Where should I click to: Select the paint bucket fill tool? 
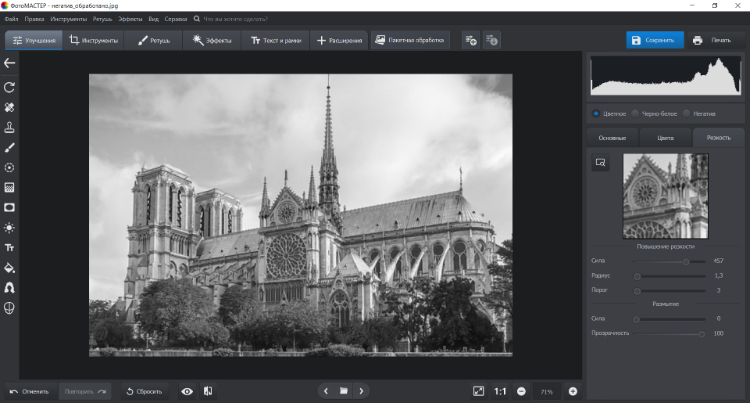tap(9, 267)
